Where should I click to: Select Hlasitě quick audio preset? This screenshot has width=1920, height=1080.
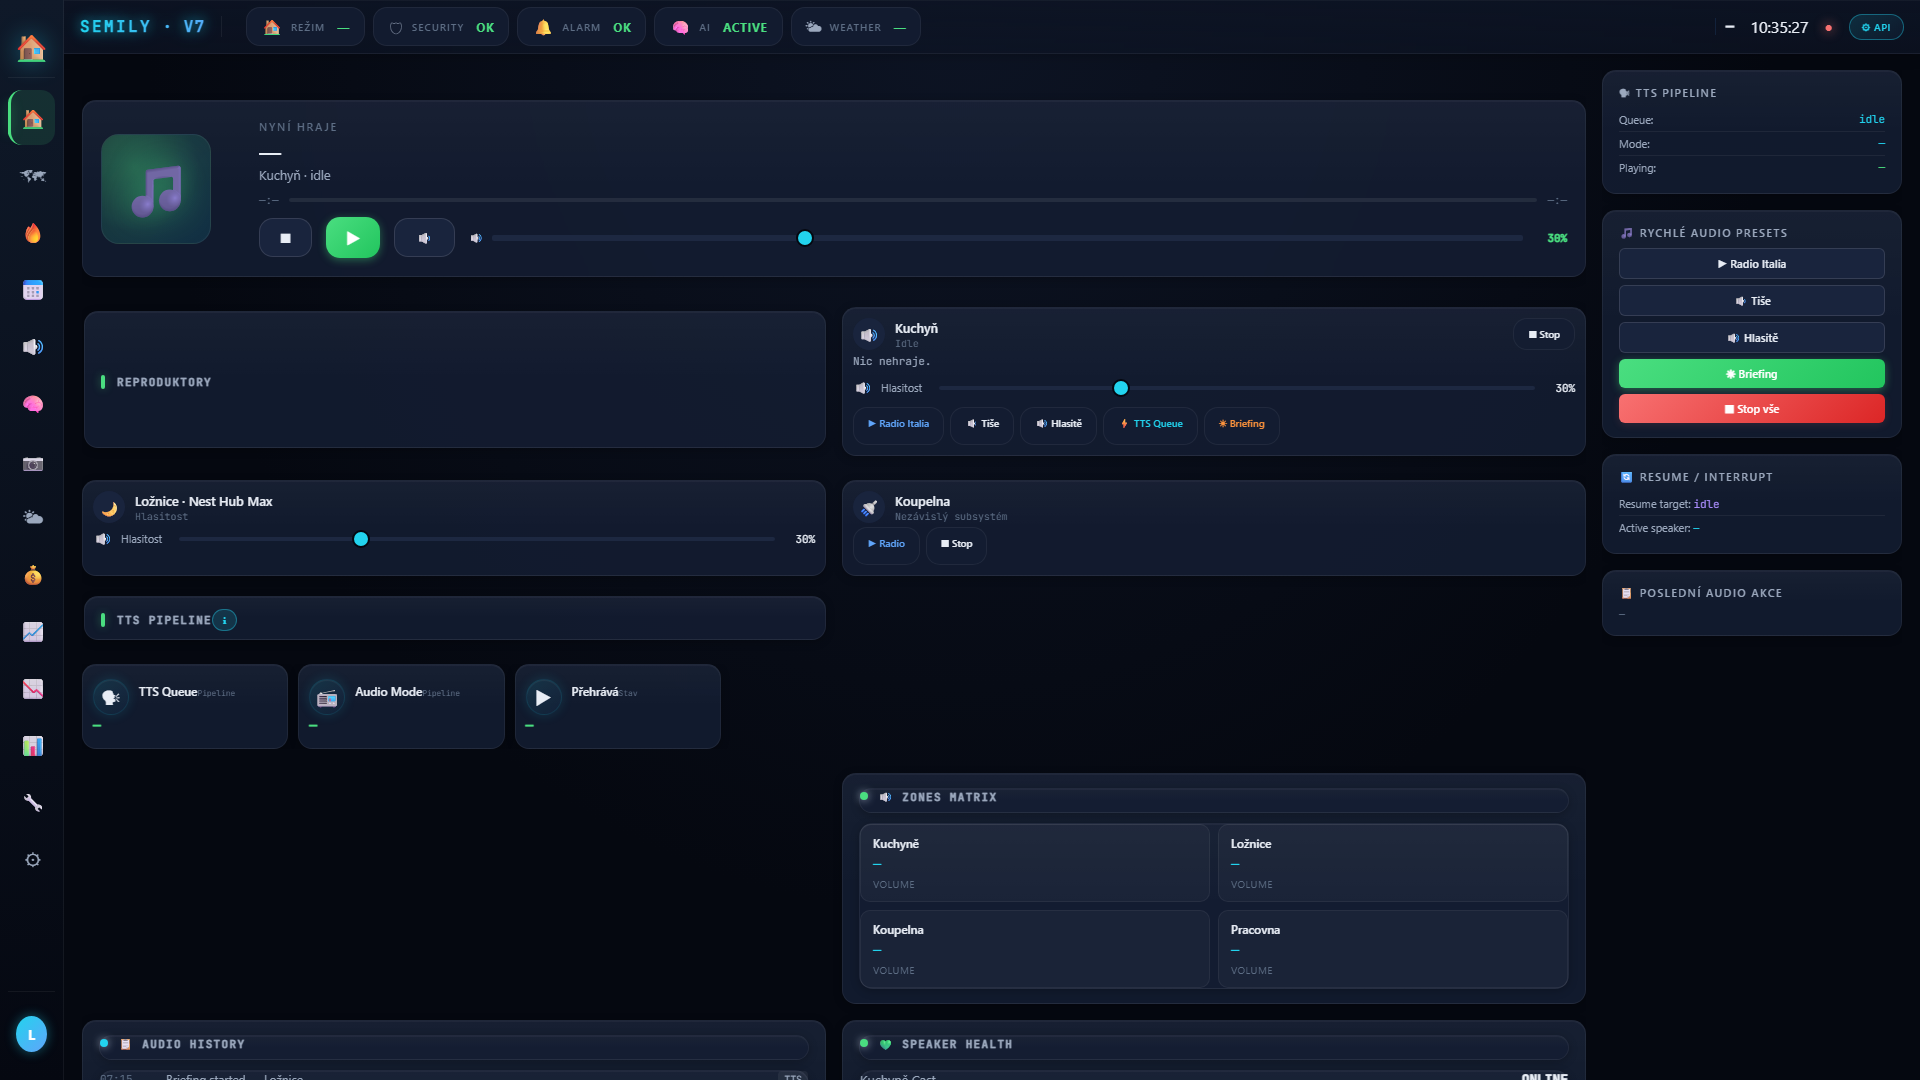[1751, 338]
